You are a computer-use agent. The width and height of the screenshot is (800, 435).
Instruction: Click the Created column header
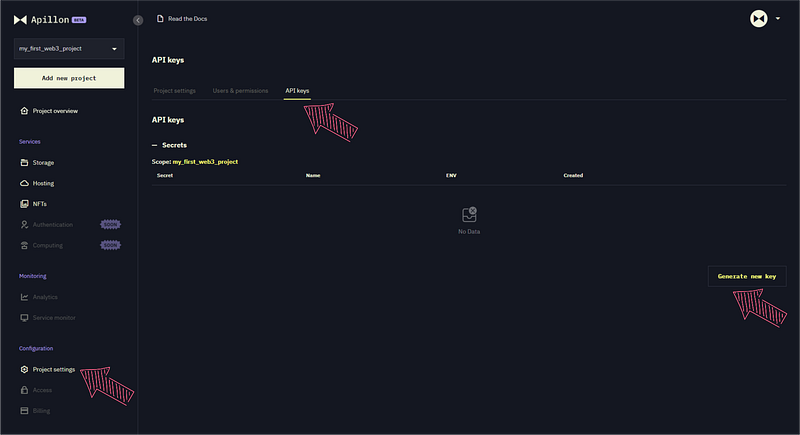[x=573, y=175]
